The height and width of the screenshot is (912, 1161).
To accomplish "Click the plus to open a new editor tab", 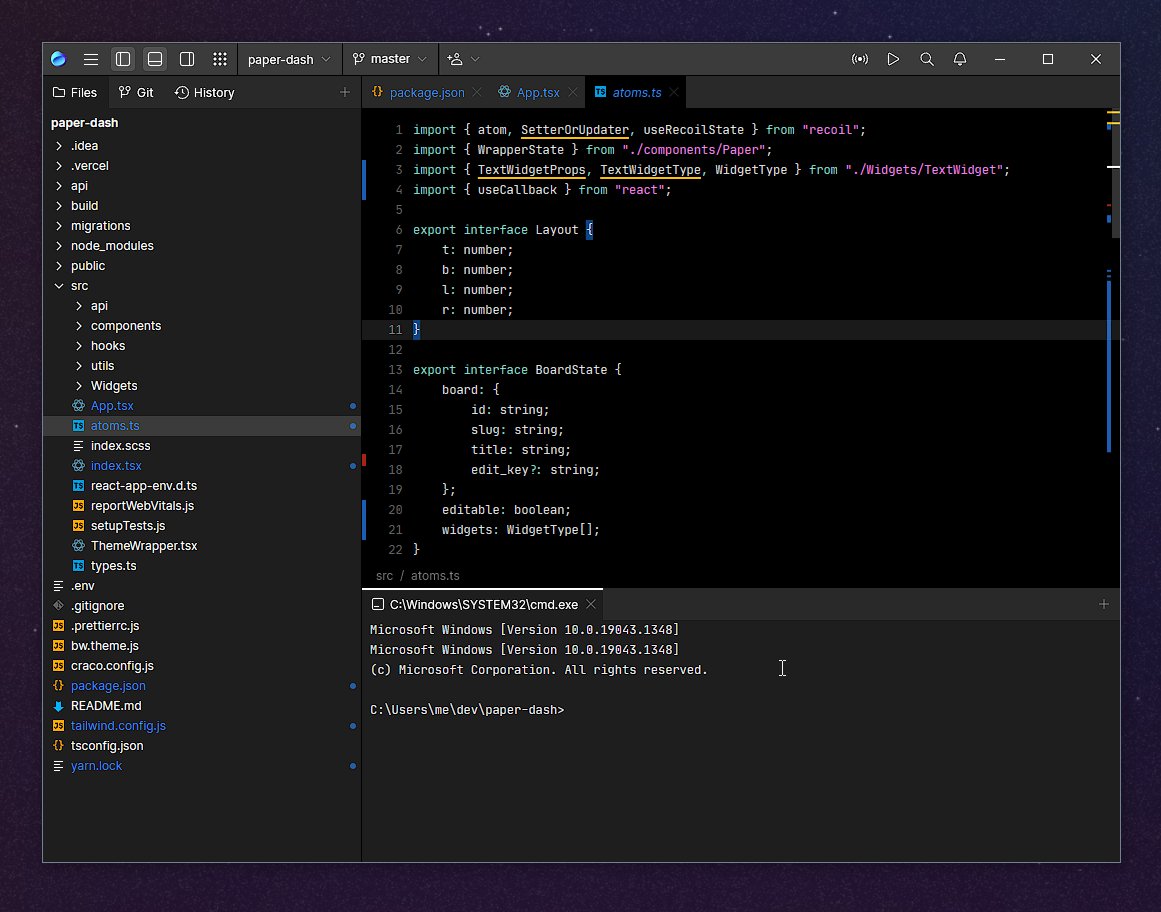I will [x=344, y=91].
